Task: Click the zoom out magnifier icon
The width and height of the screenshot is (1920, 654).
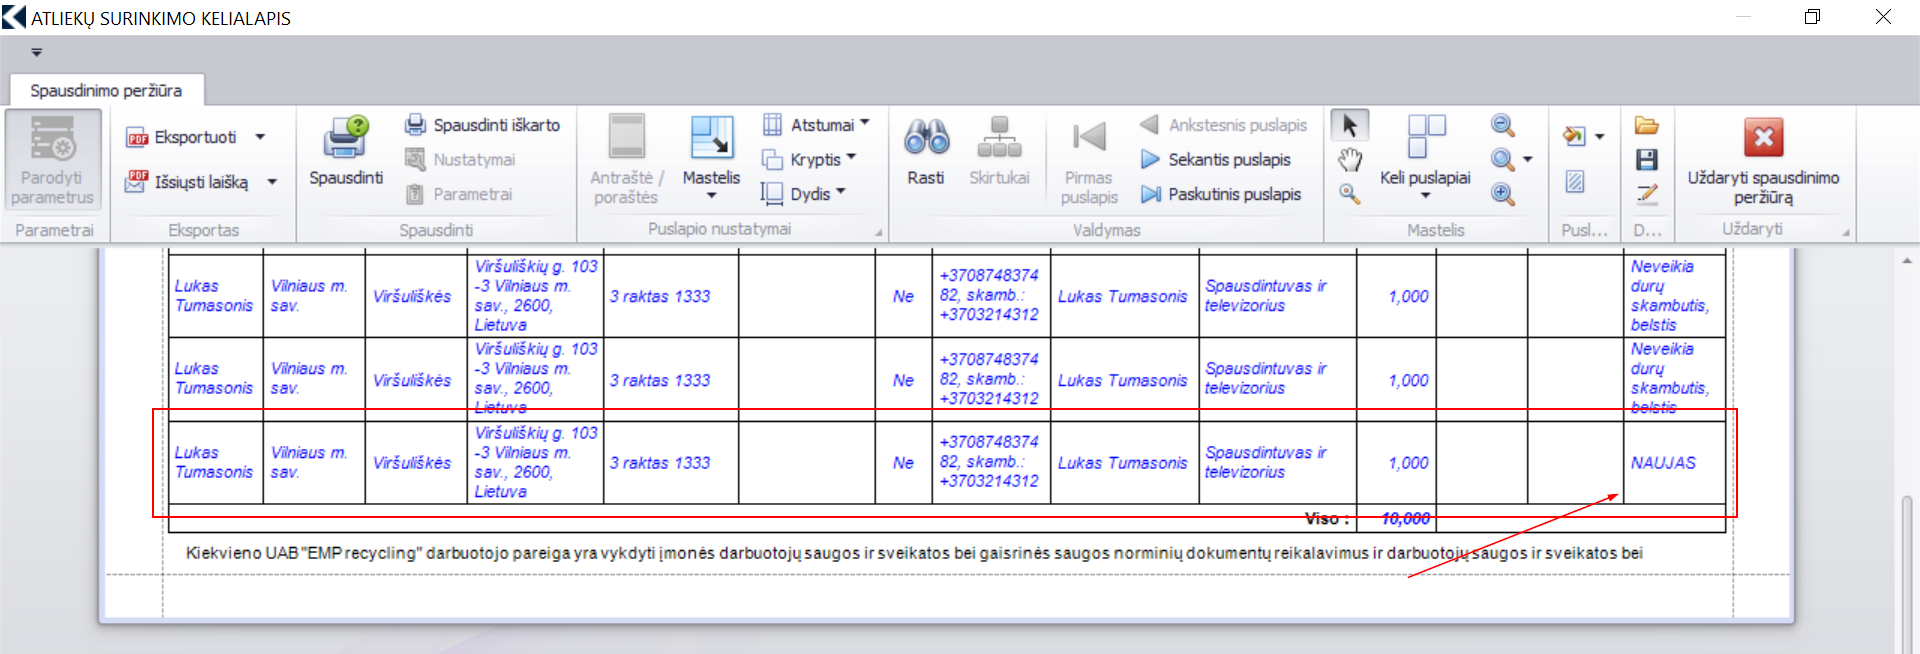Action: [1502, 125]
